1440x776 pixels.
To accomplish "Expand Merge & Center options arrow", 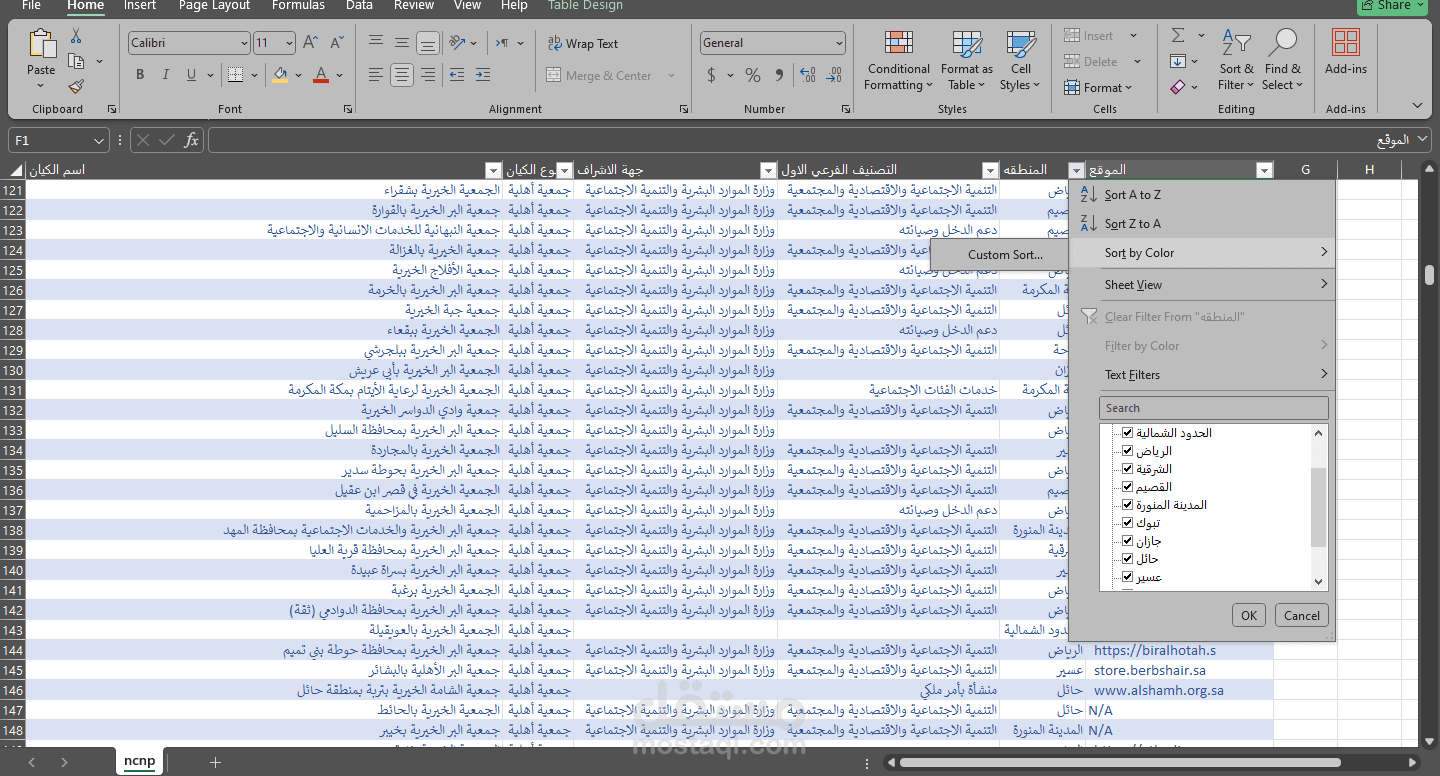I will click(x=671, y=76).
